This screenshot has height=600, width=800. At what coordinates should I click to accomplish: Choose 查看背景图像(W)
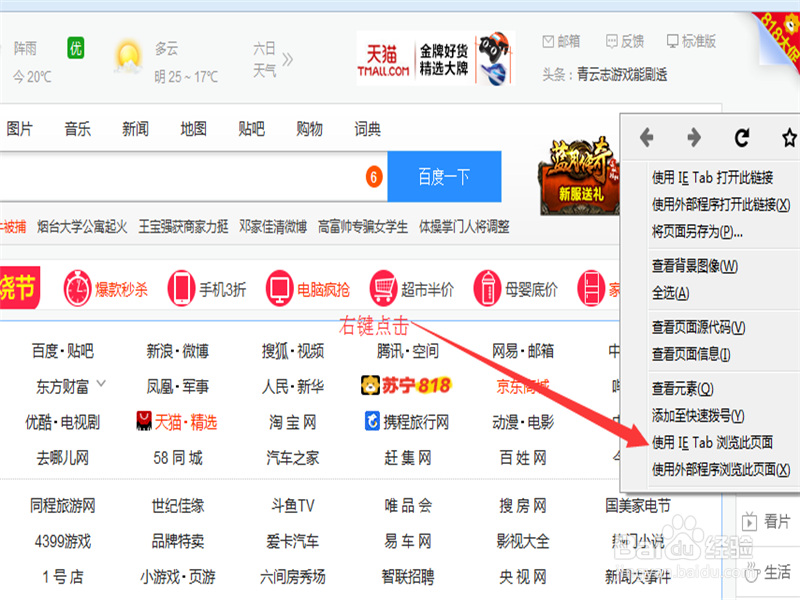point(694,266)
